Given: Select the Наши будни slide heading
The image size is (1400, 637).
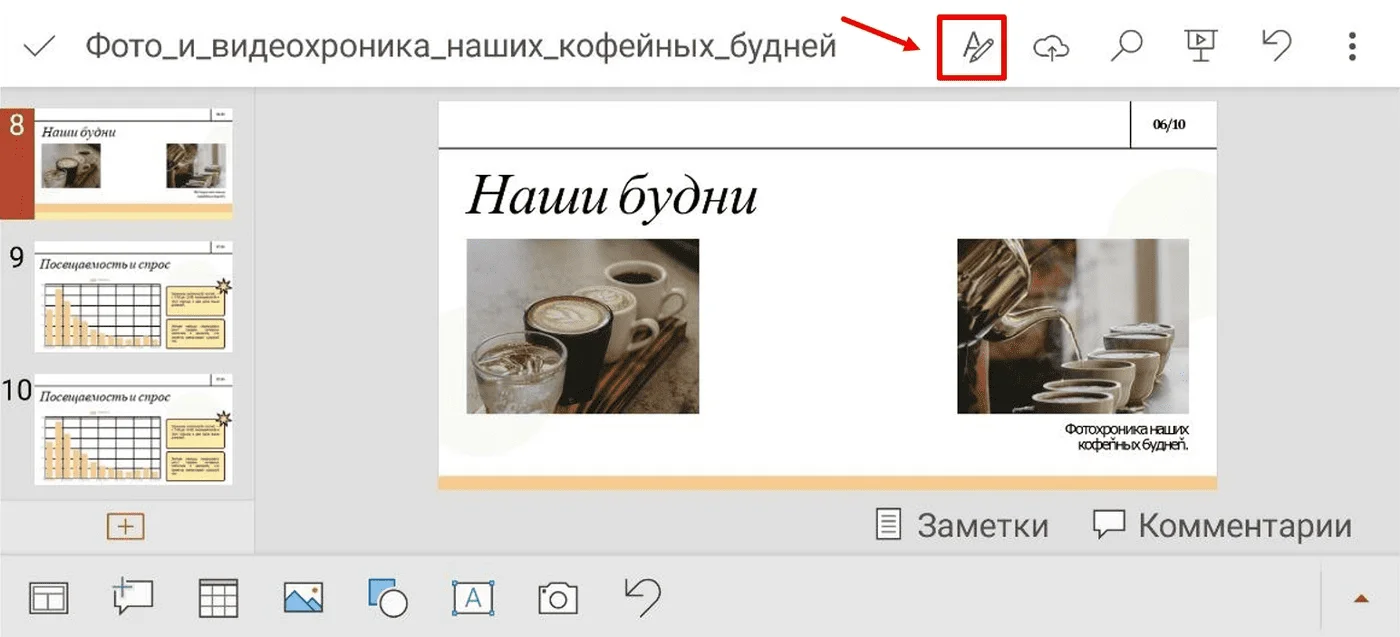Looking at the screenshot, I should coord(612,196).
